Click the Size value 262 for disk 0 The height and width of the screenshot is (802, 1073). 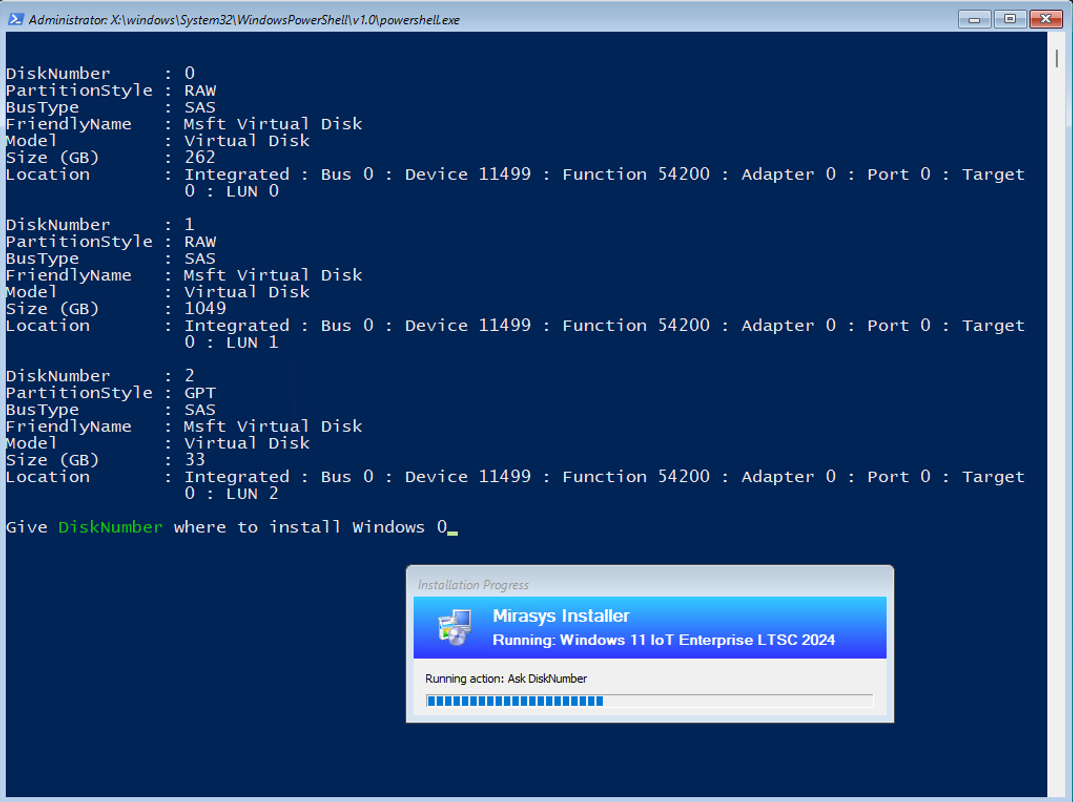200,157
